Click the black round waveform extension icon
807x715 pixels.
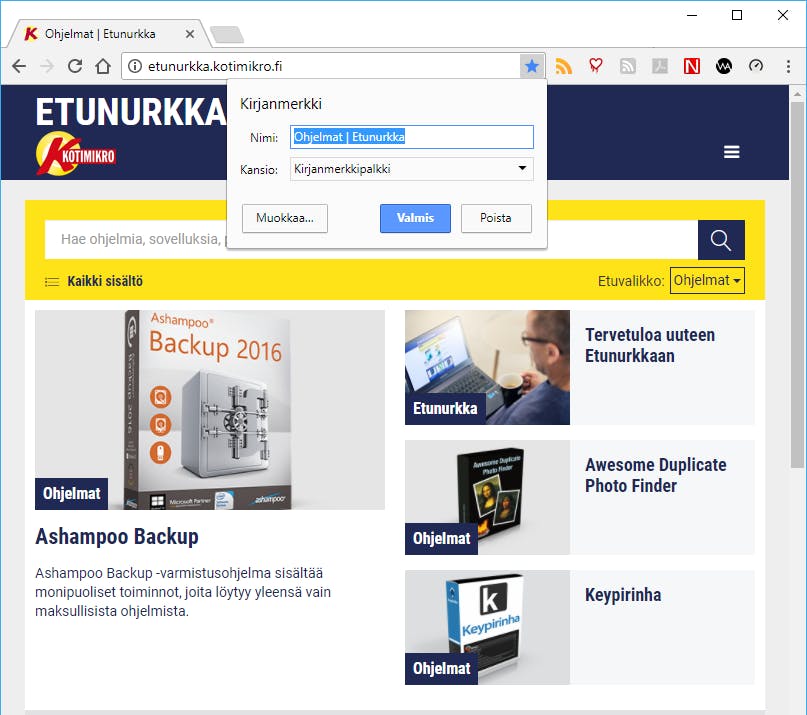(x=724, y=66)
